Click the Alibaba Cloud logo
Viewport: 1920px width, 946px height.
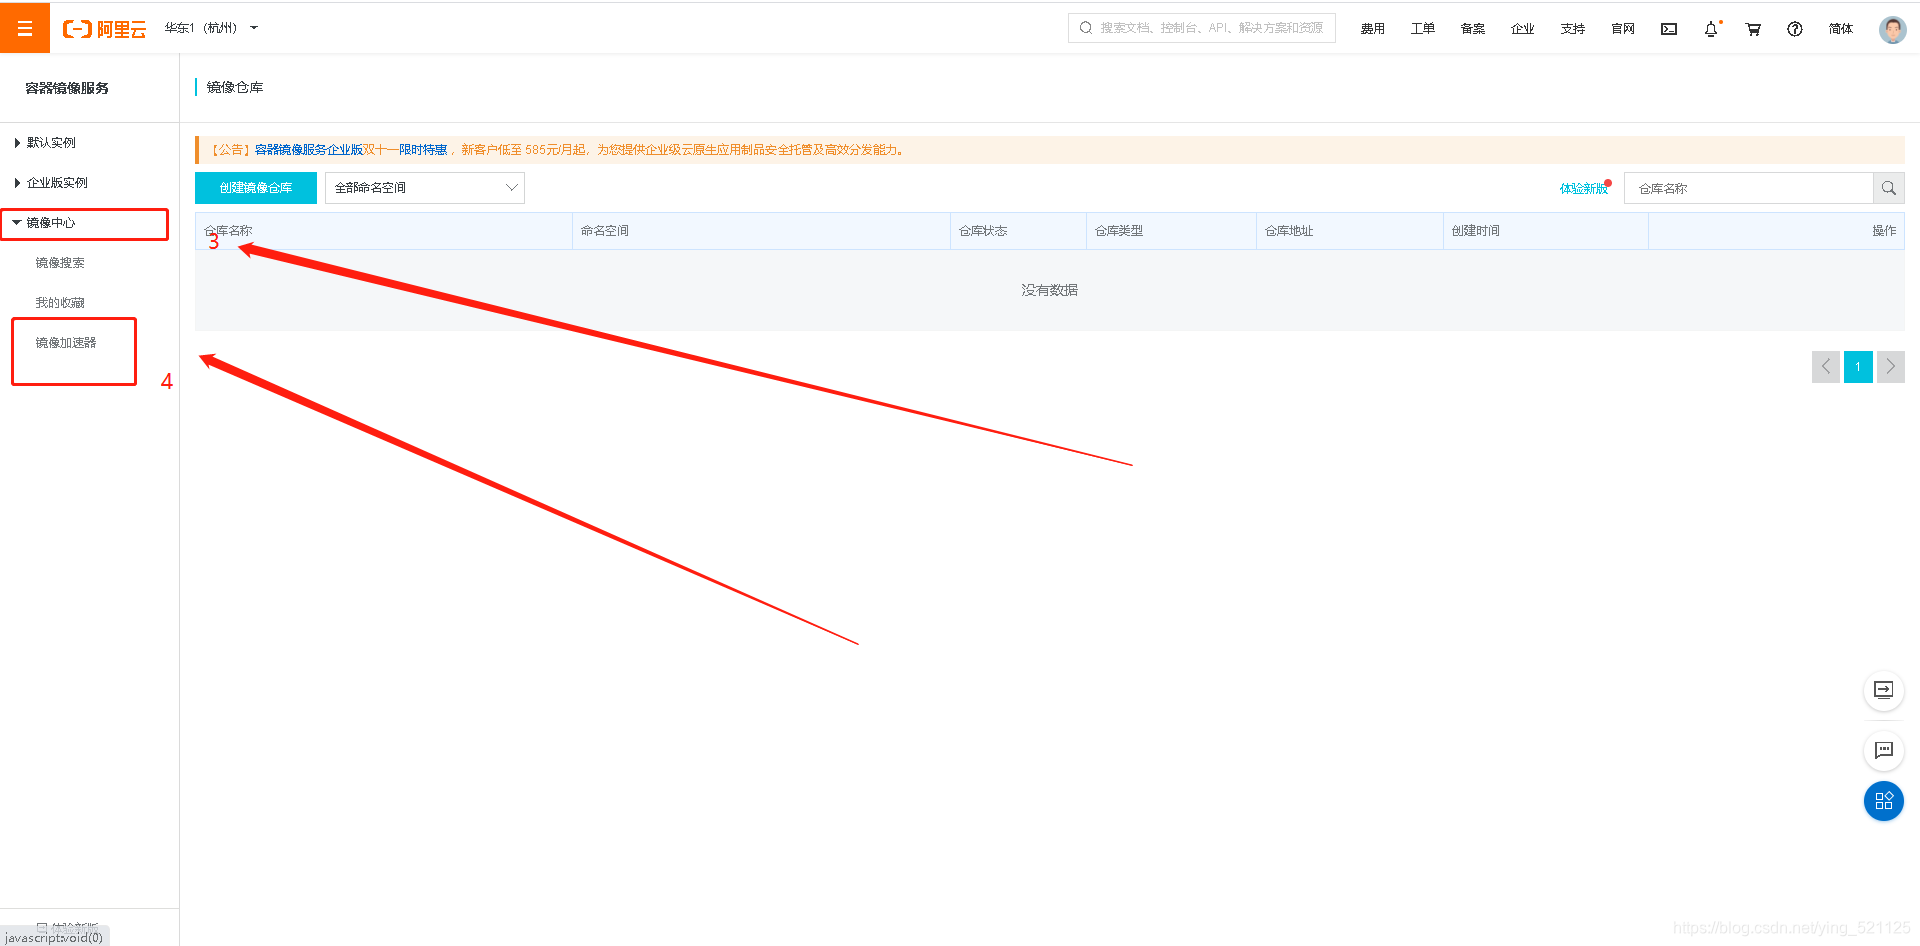click(x=104, y=29)
